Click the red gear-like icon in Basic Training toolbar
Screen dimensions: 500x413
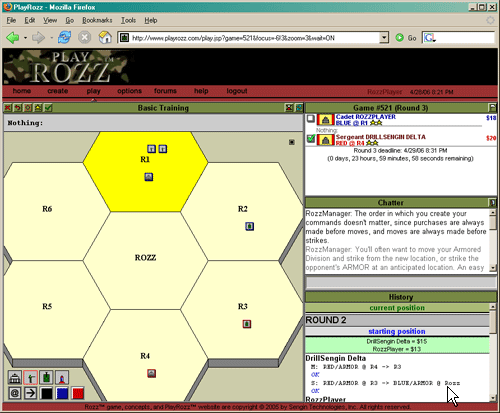tap(28, 108)
